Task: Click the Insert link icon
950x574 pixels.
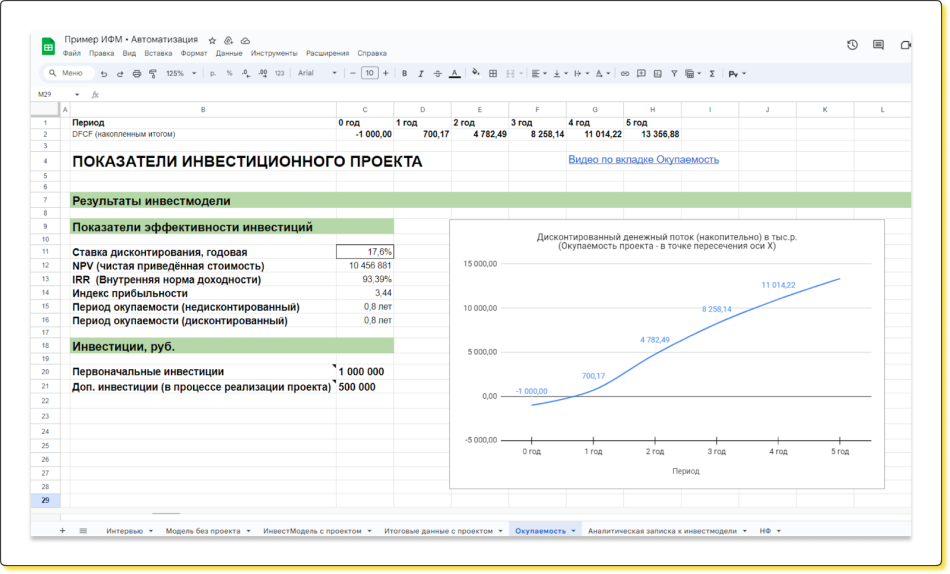Action: click(x=625, y=73)
